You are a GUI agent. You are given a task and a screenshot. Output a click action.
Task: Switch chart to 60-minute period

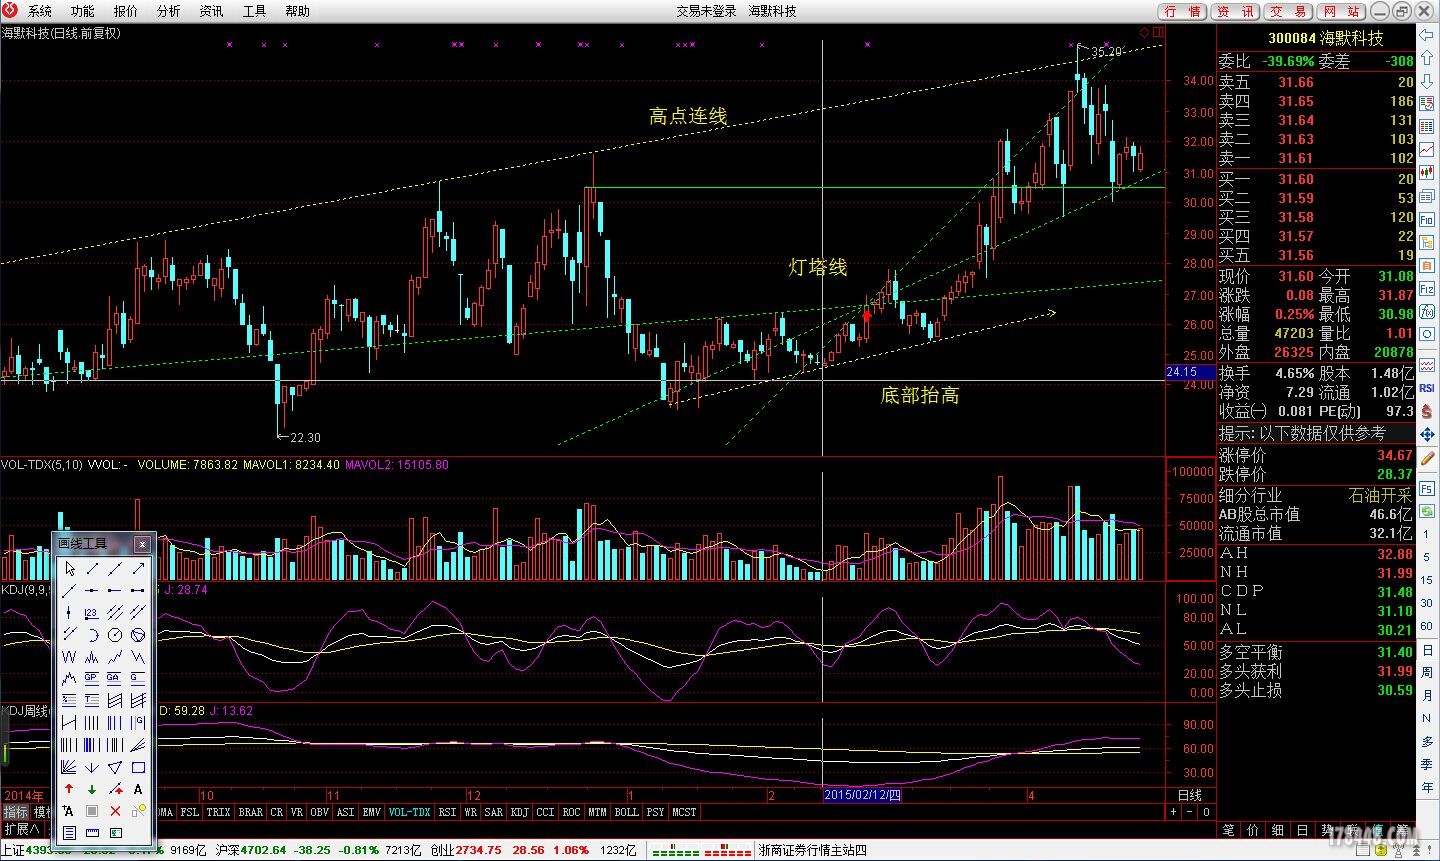[x=1427, y=626]
